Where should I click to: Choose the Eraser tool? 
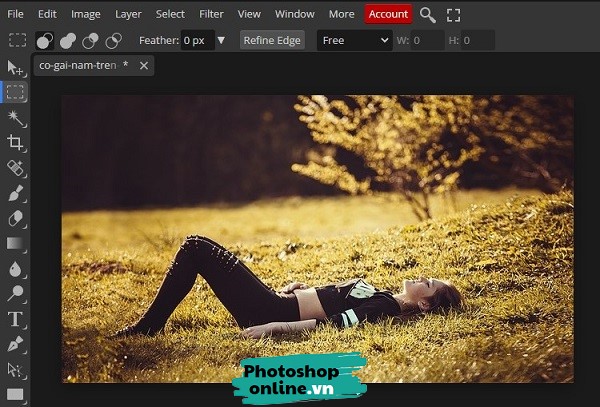[x=15, y=218]
